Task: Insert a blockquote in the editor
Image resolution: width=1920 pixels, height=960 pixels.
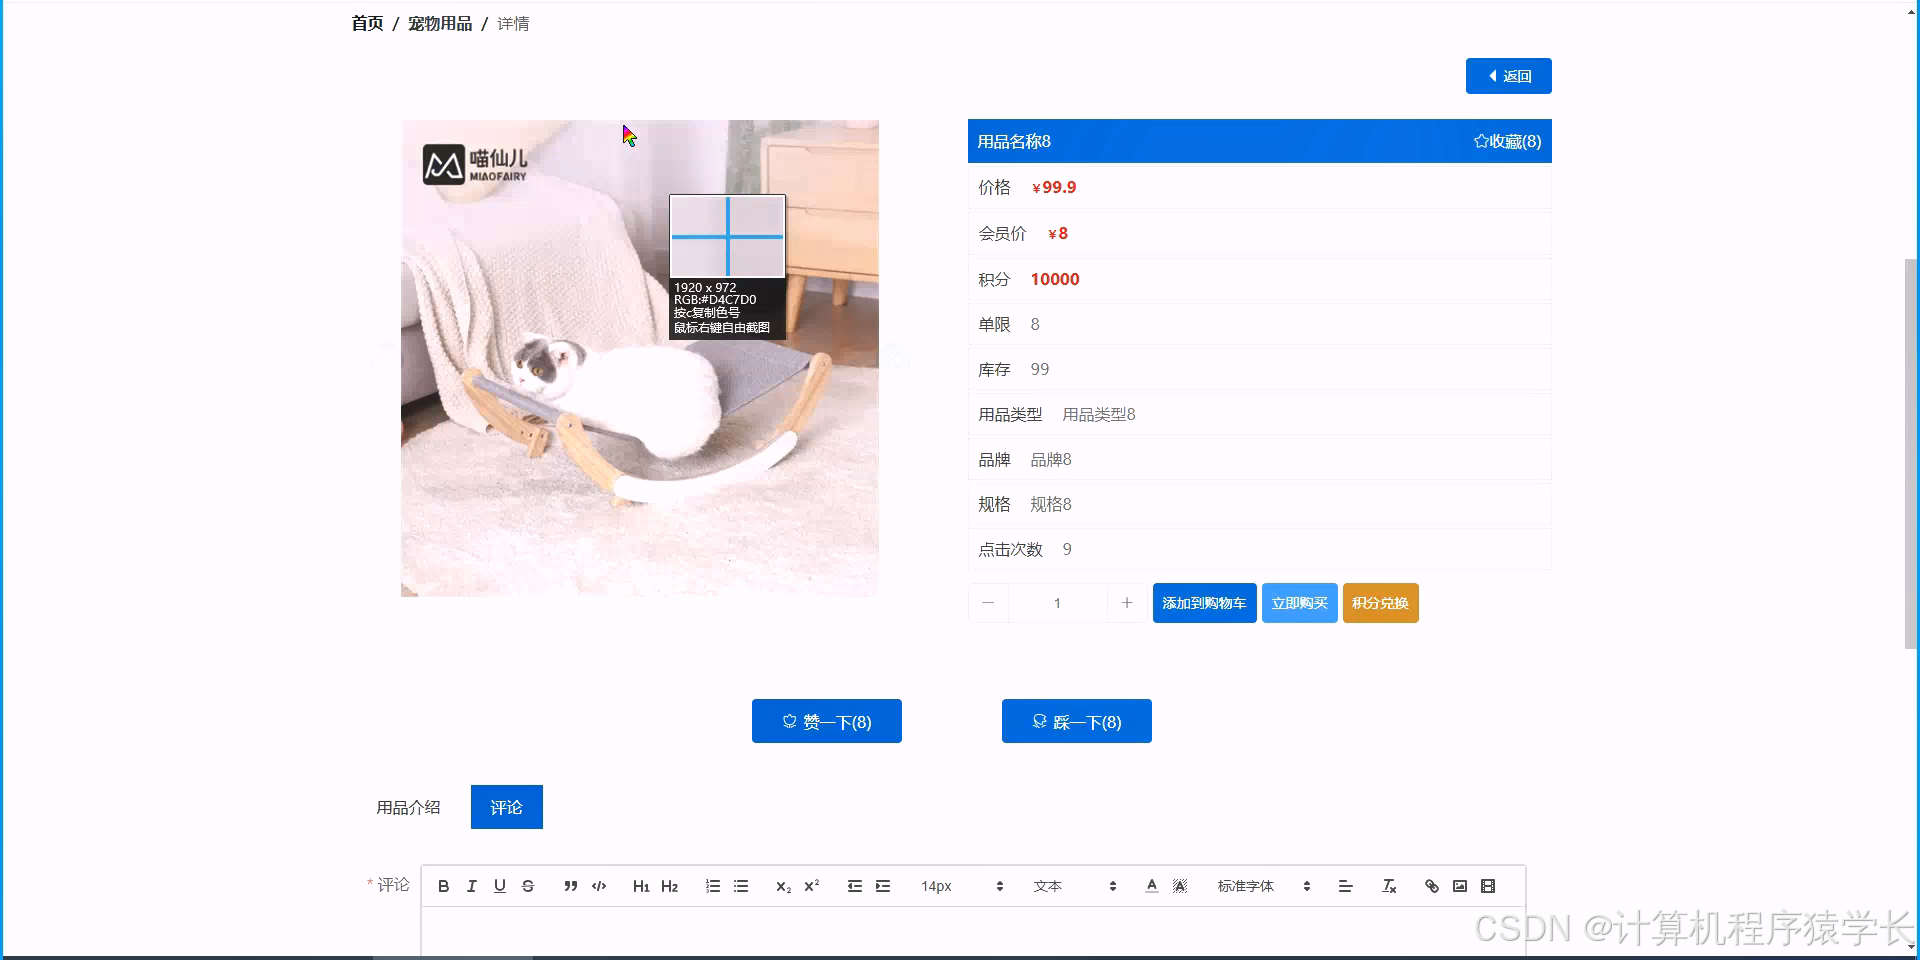Action: (x=570, y=886)
